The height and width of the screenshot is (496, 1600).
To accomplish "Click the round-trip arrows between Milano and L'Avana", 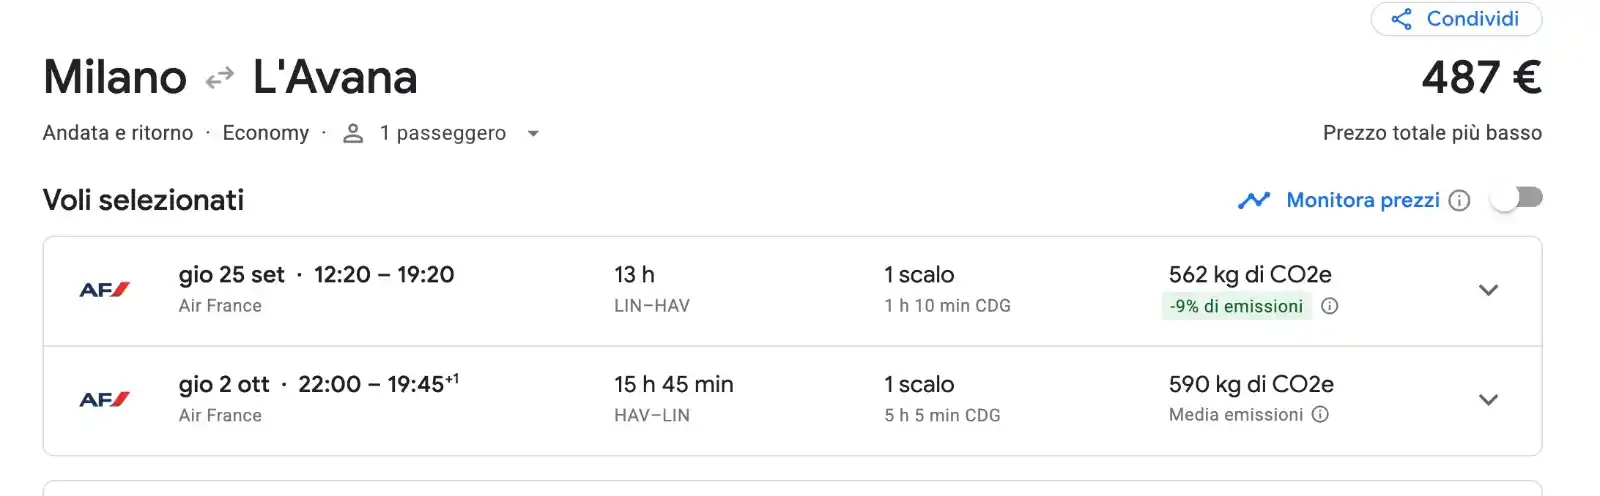I will (x=219, y=77).
